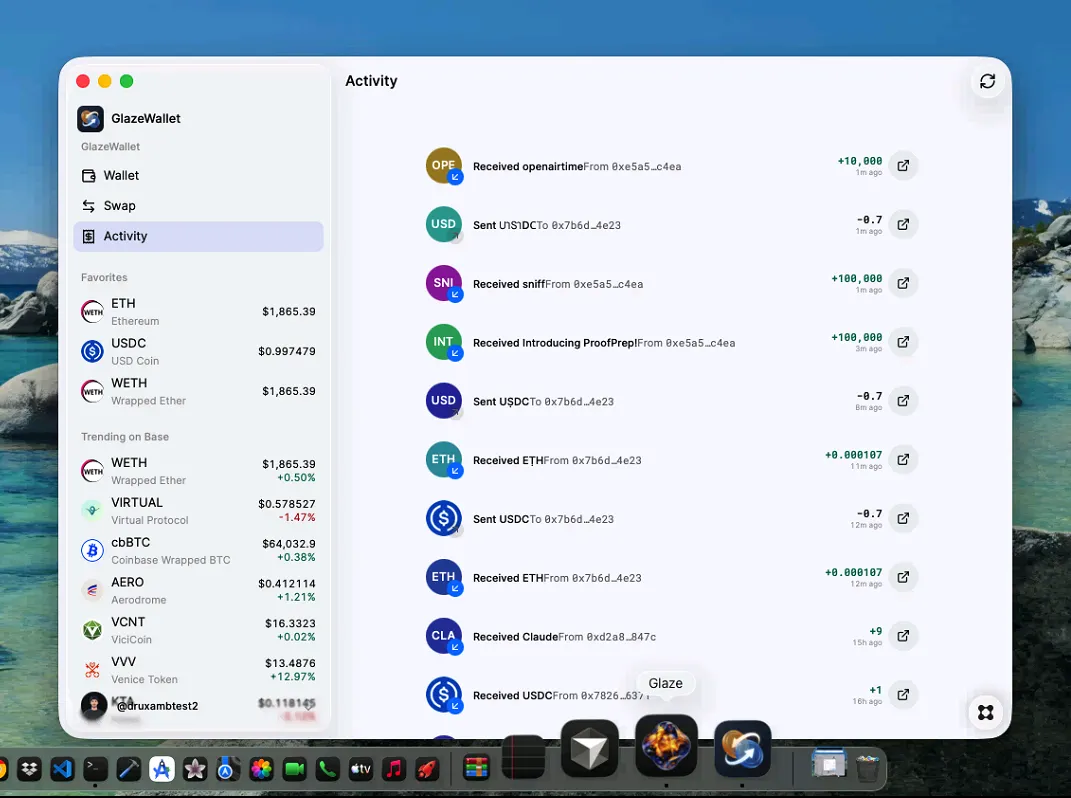Select WETH Wrapped Ether in Favorites
The image size is (1071, 798).
(x=198, y=391)
